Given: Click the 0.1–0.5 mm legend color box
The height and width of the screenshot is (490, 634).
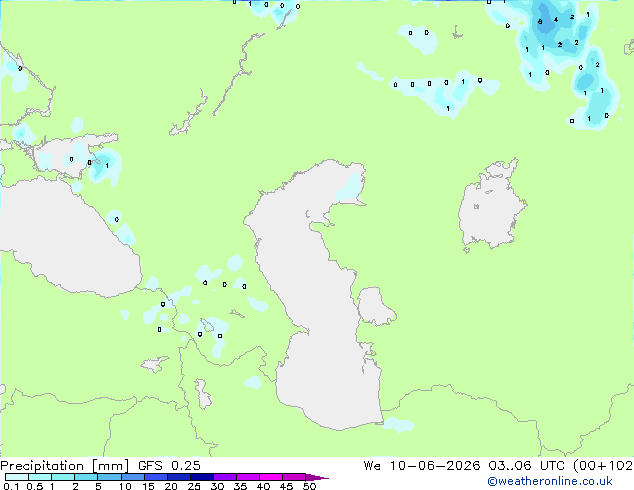Looking at the screenshot, I should point(17,477).
